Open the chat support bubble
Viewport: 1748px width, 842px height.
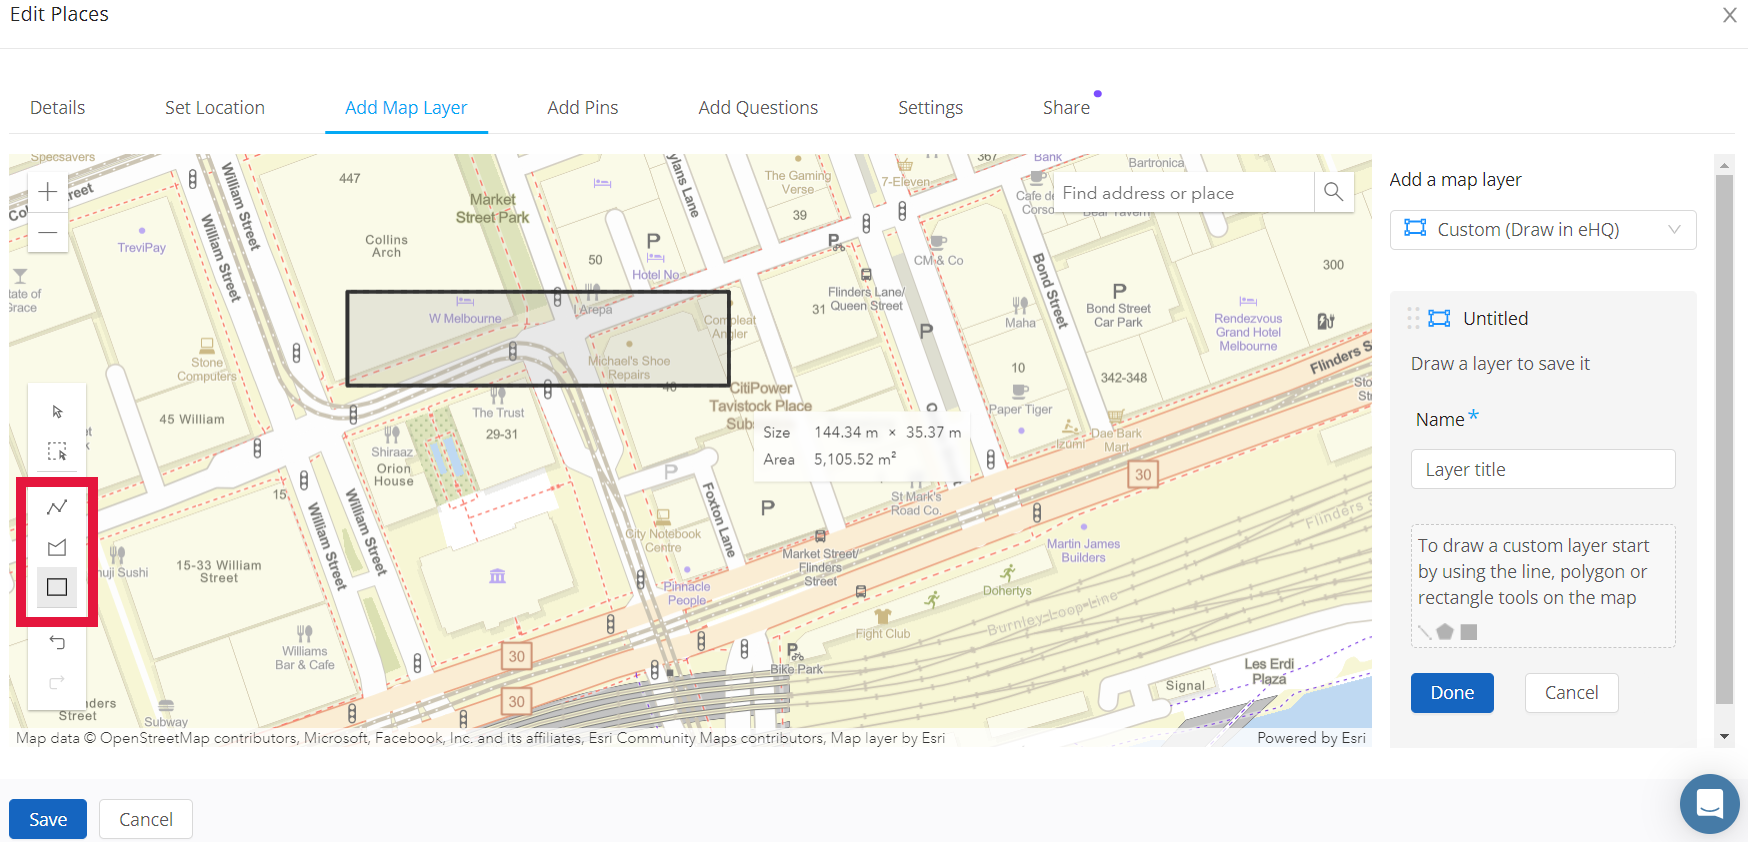[x=1710, y=804]
